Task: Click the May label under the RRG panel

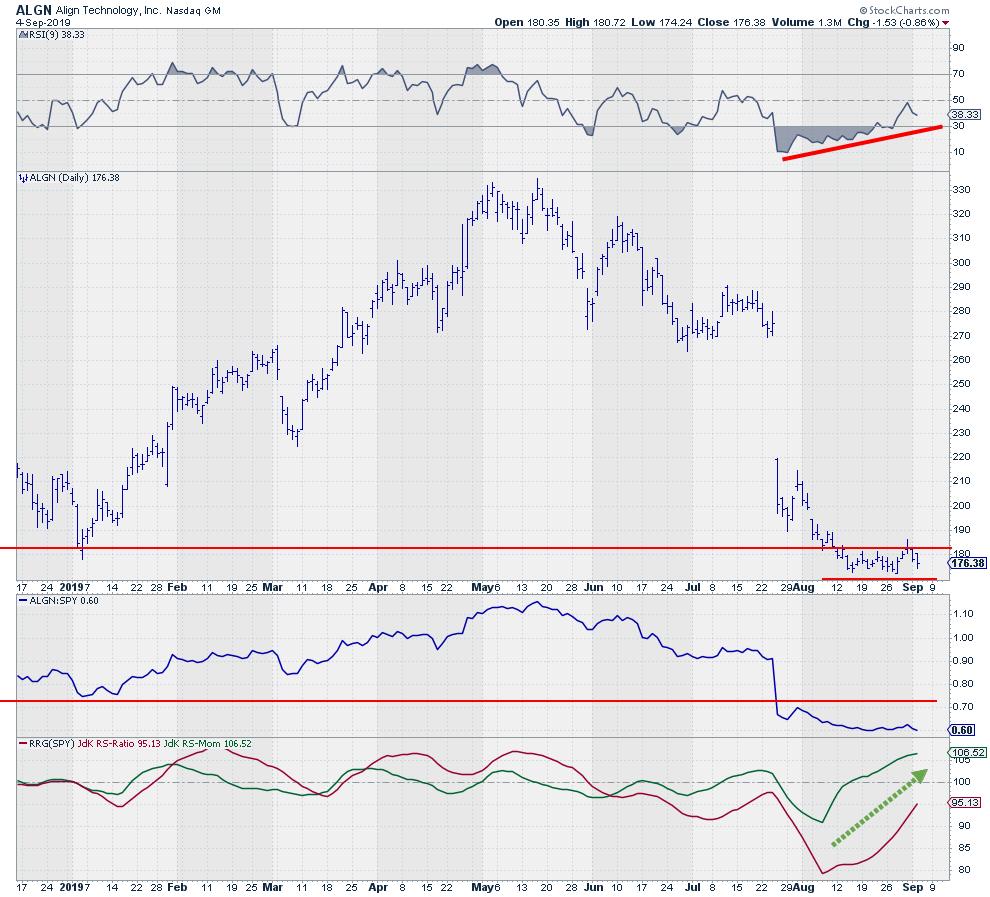Action: (x=482, y=887)
